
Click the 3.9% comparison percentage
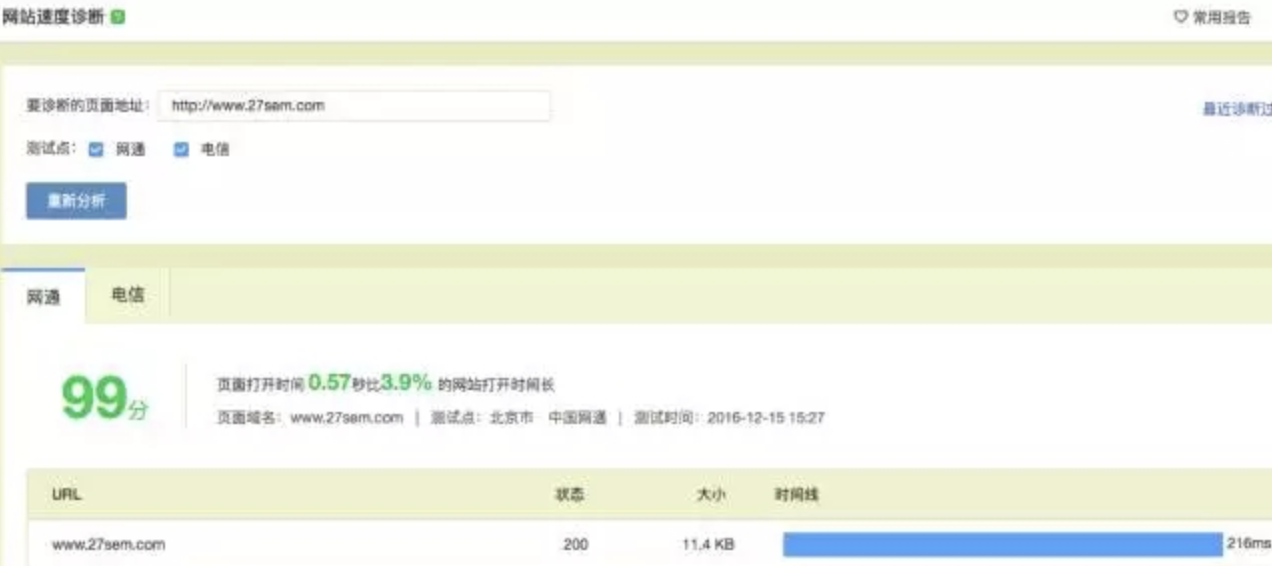click(x=405, y=382)
